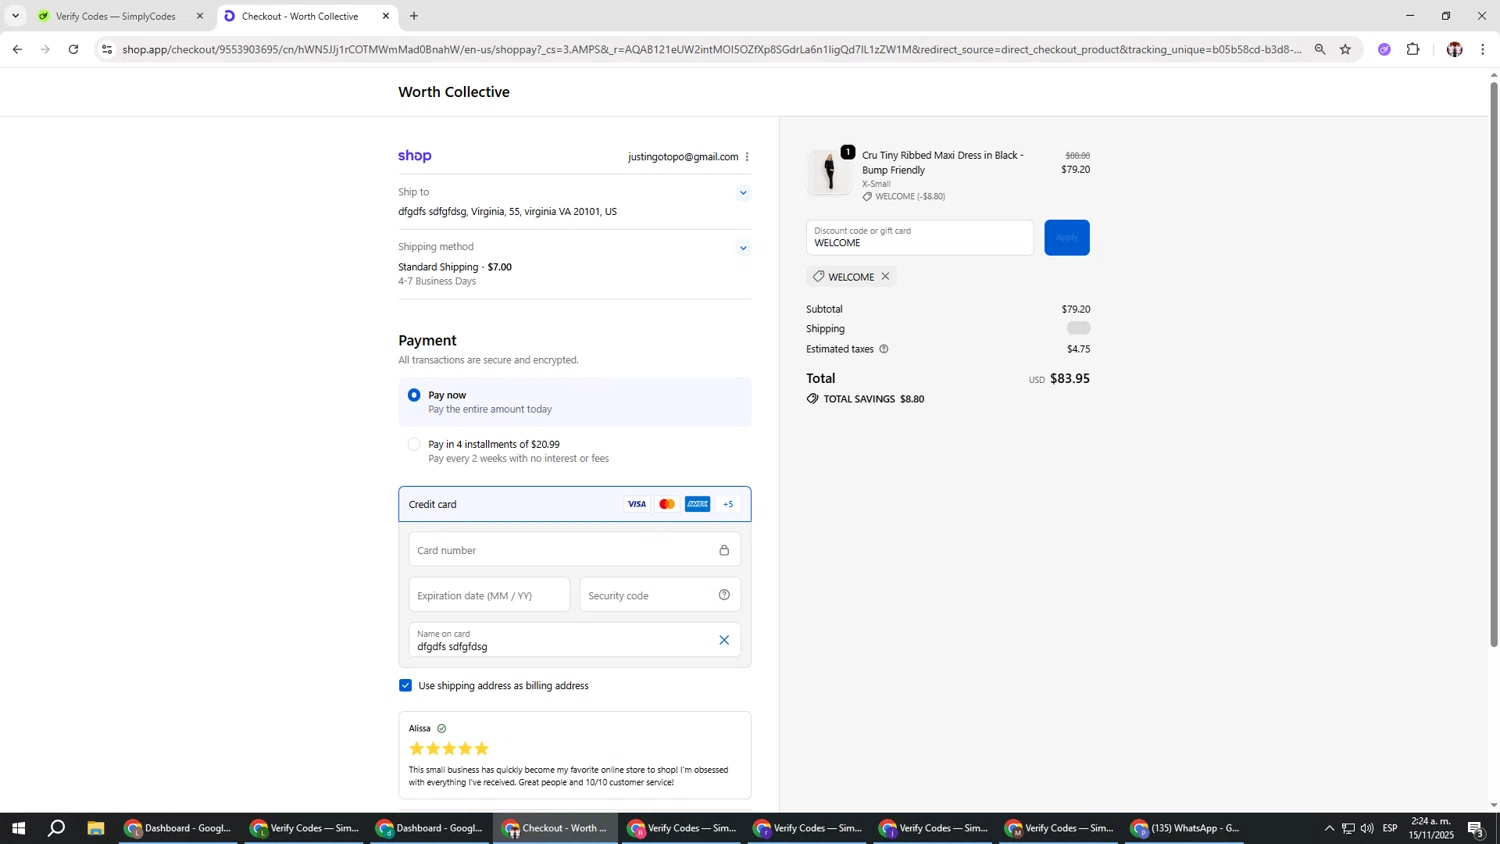Focus the Security code field
Viewport: 1500px width, 844px height.
pyautogui.click(x=660, y=595)
